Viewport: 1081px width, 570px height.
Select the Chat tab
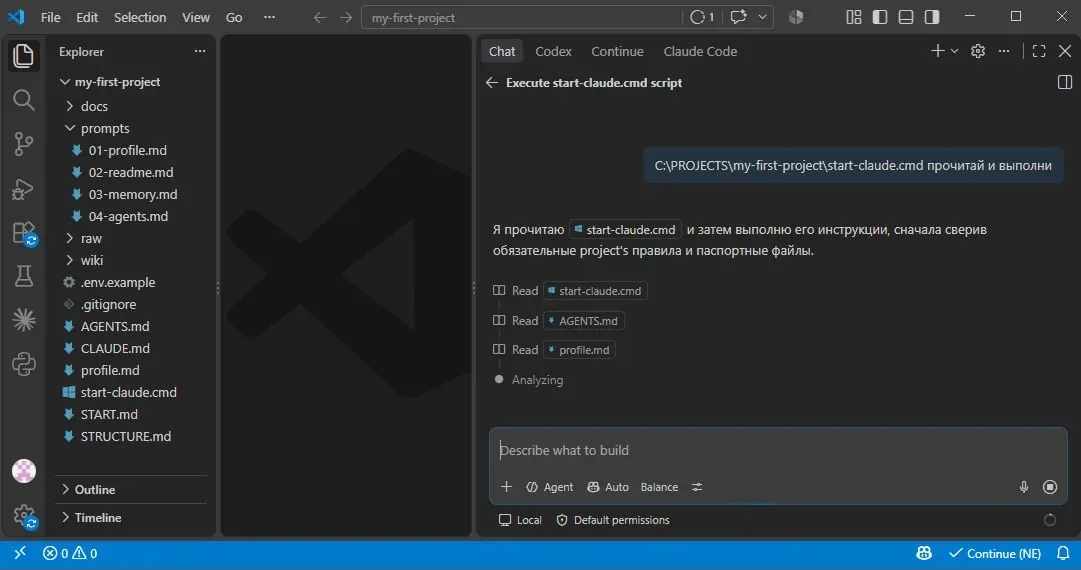[x=502, y=52]
